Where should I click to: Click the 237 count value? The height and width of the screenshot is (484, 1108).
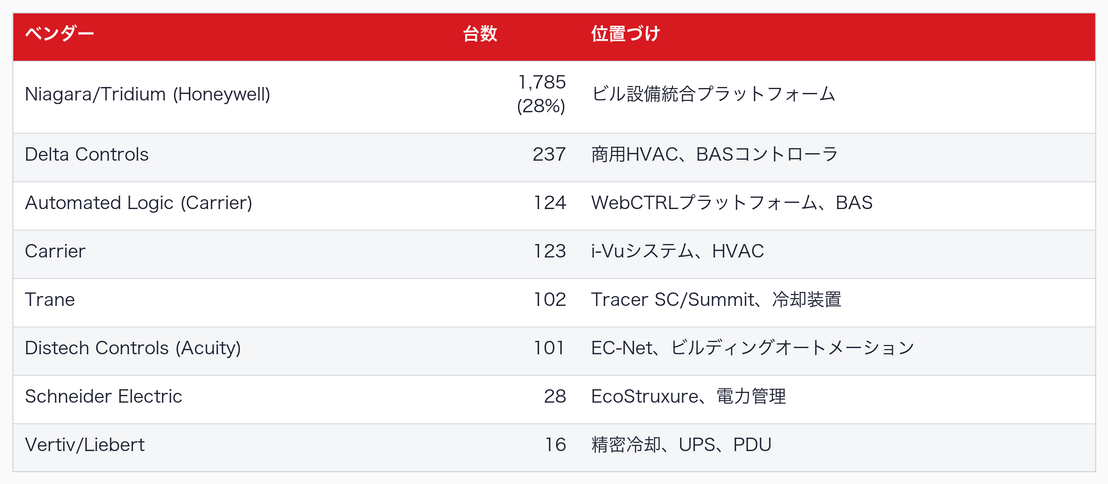550,155
